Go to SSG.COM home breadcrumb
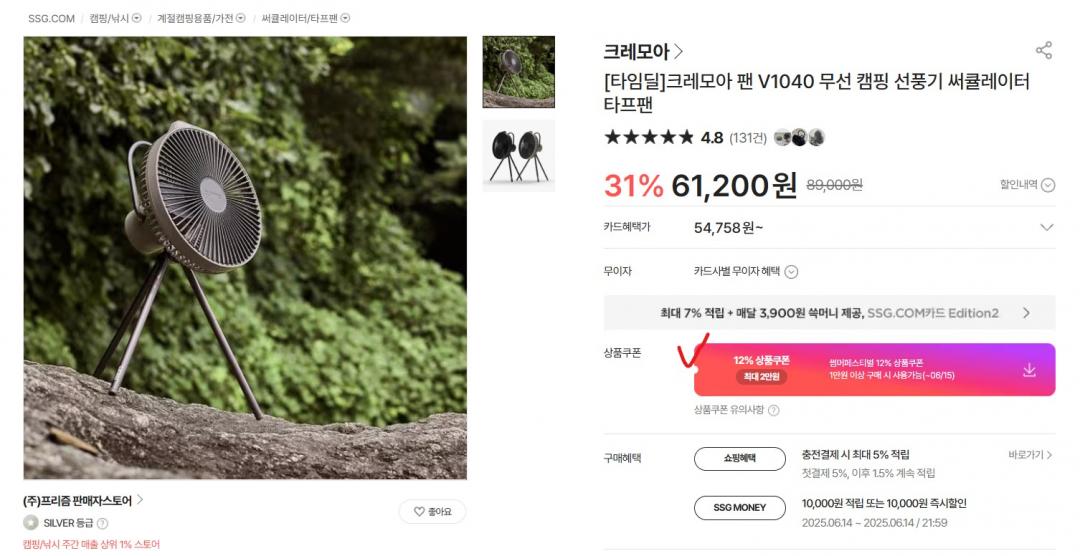1080x556 pixels. [x=51, y=19]
